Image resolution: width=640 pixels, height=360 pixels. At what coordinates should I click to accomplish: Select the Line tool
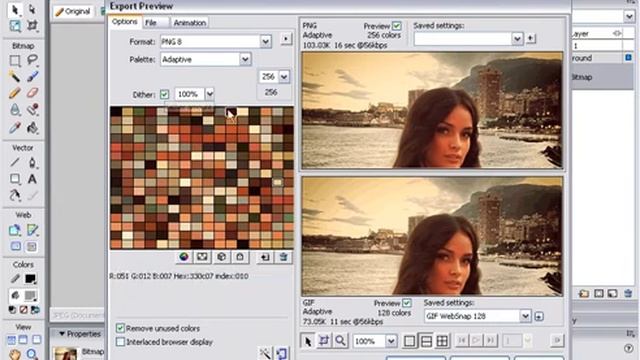[15, 162]
